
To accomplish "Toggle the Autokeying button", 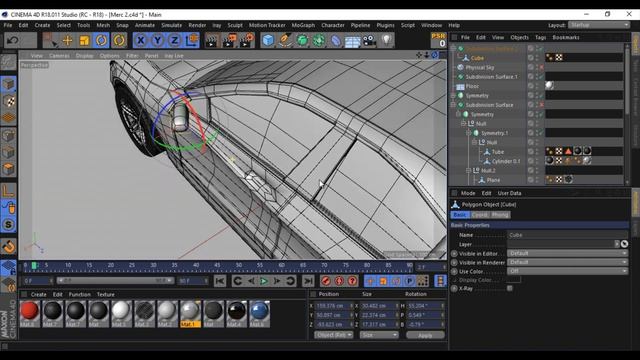I will coord(339,281).
